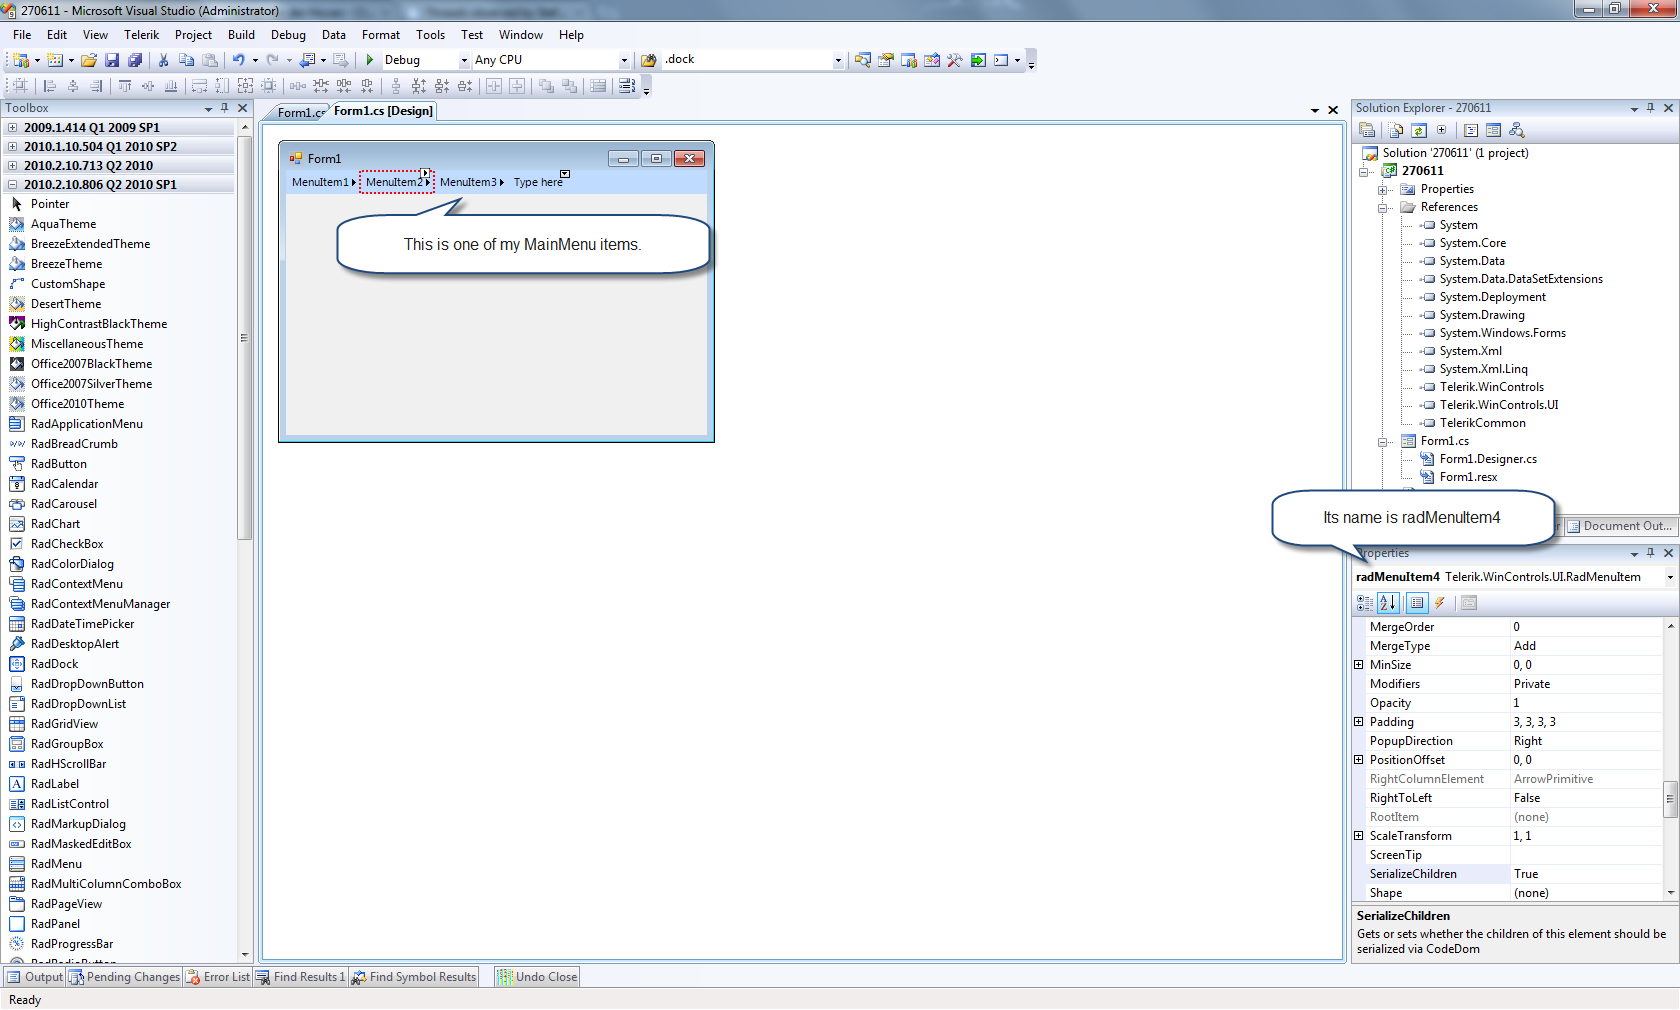
Task: Open the Error List tab
Action: [x=219, y=977]
